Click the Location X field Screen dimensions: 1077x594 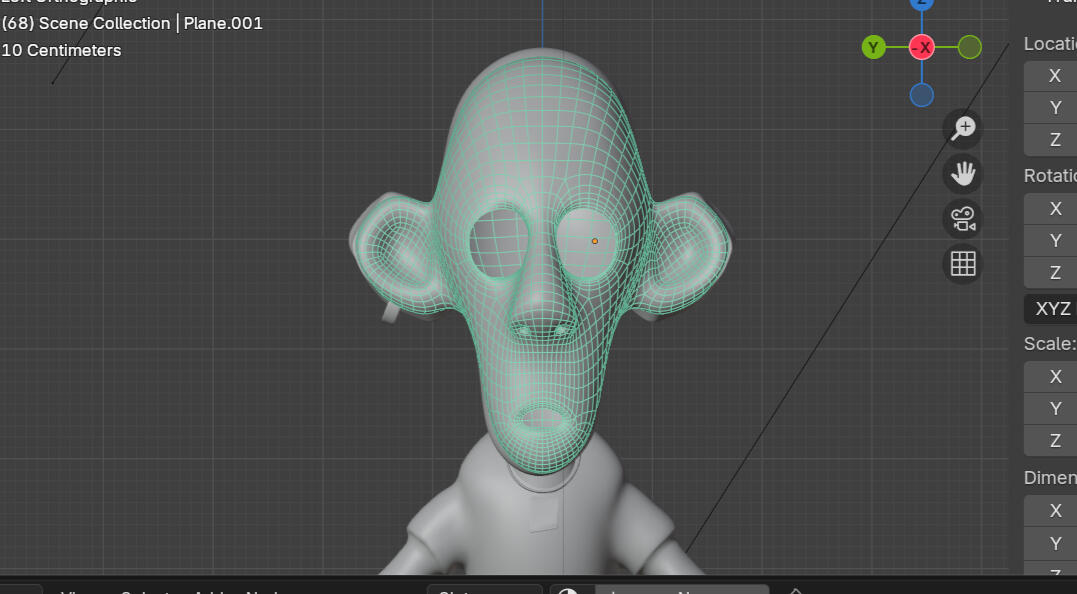1052,76
